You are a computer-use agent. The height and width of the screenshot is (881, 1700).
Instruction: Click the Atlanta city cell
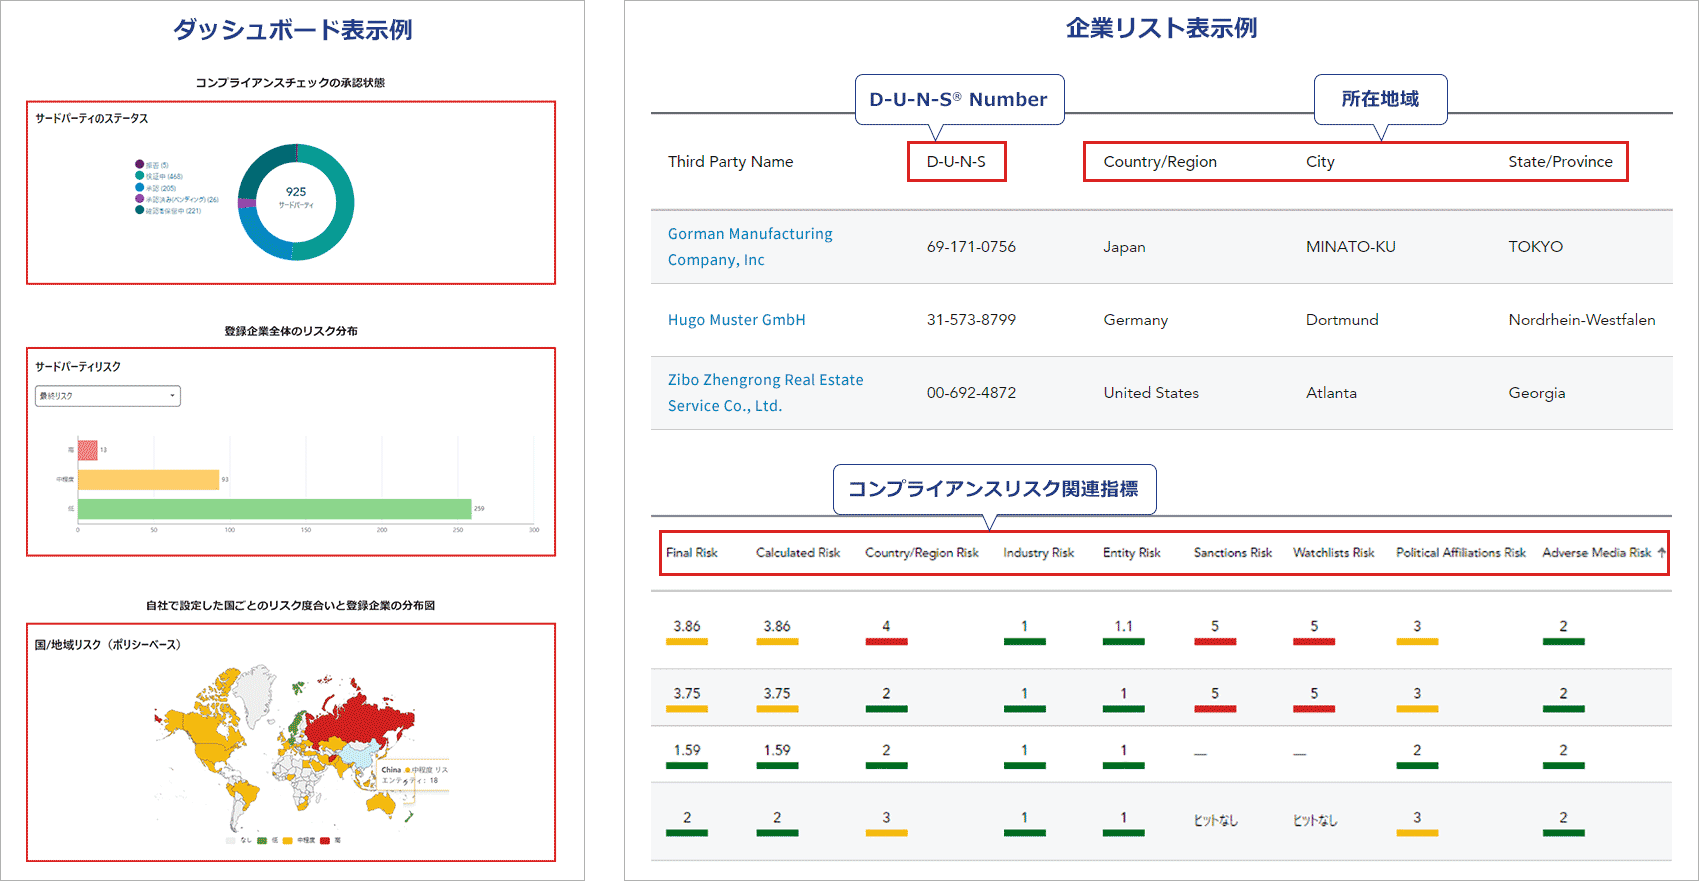pyautogui.click(x=1332, y=393)
